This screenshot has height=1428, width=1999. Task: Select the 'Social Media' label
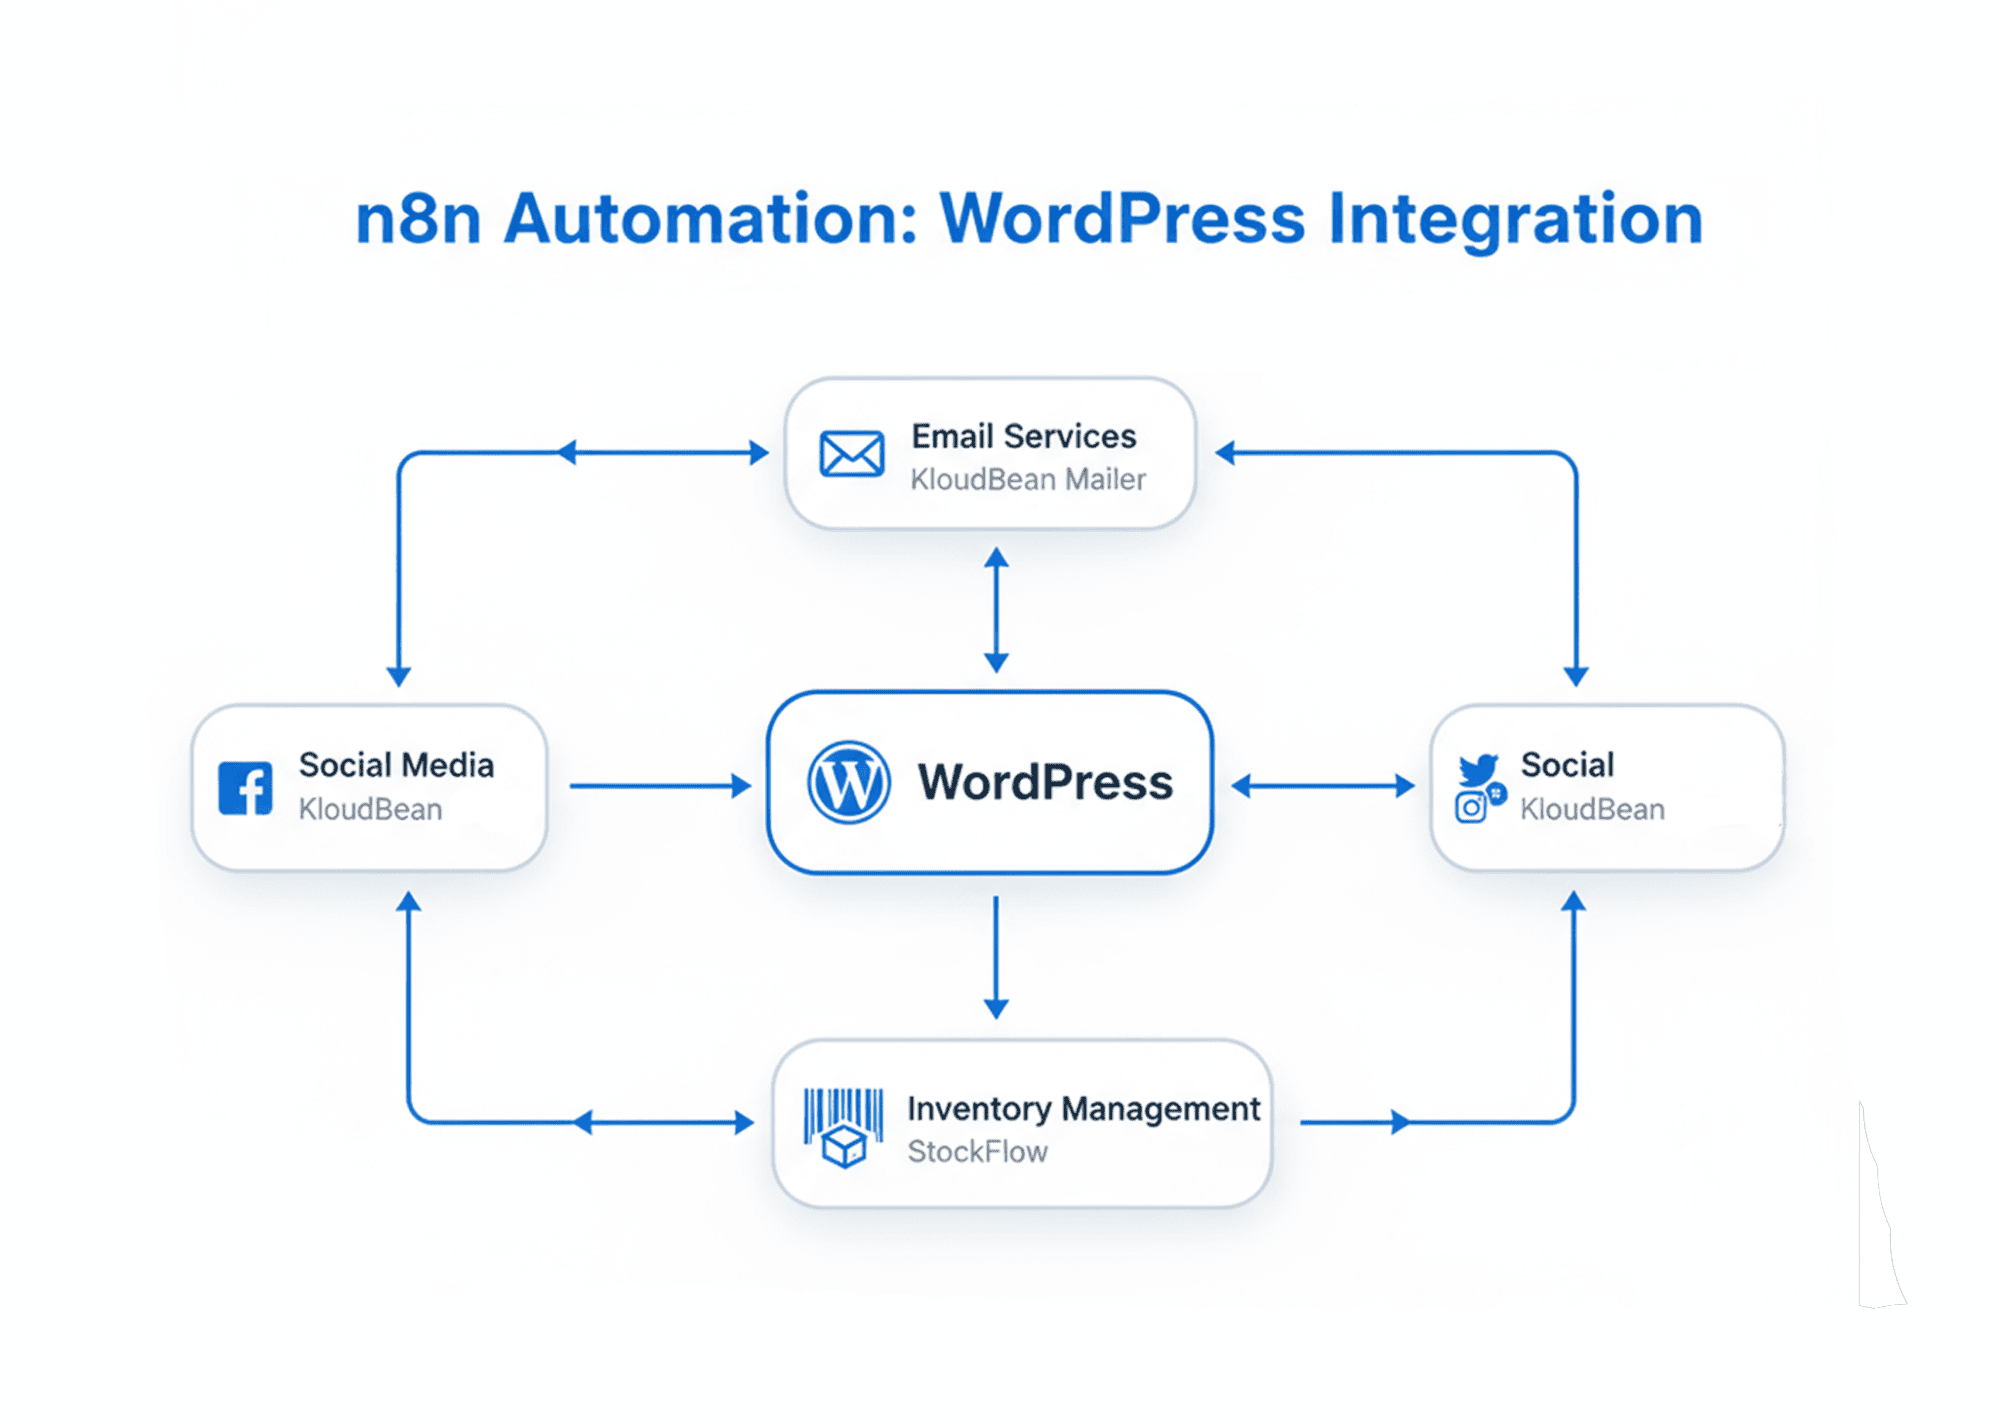click(x=396, y=765)
